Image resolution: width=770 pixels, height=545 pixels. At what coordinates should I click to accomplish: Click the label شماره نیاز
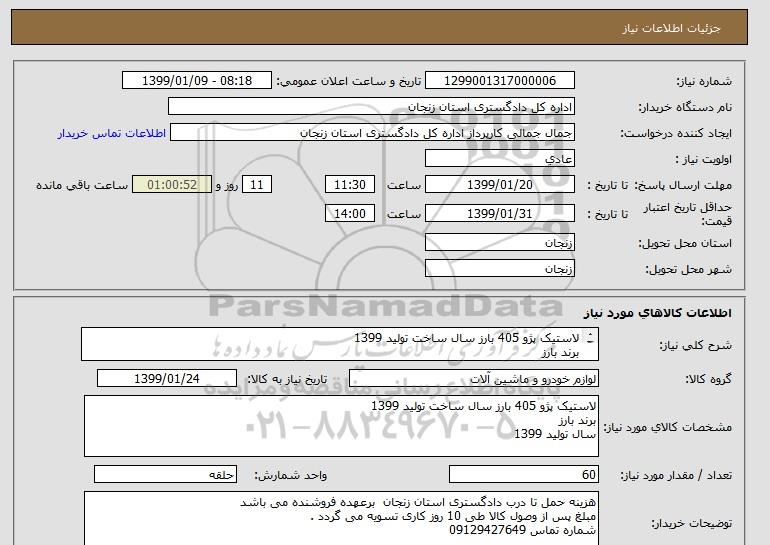click(704, 81)
